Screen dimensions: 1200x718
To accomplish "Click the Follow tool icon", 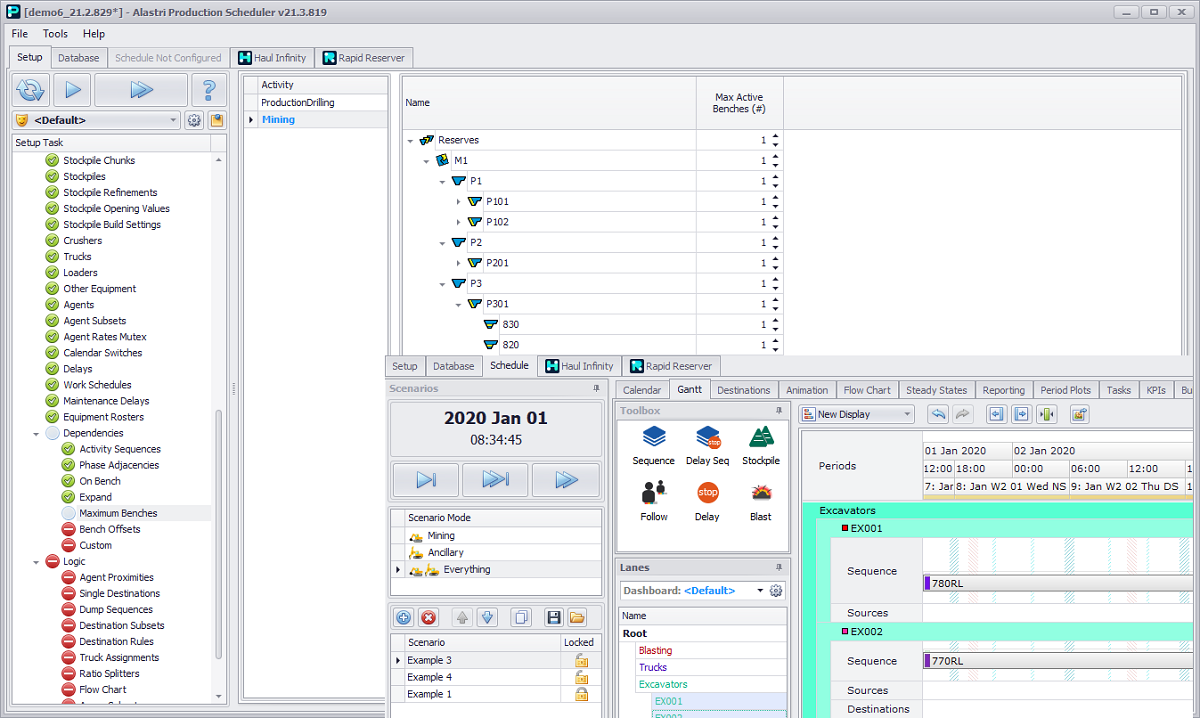I will point(653,494).
